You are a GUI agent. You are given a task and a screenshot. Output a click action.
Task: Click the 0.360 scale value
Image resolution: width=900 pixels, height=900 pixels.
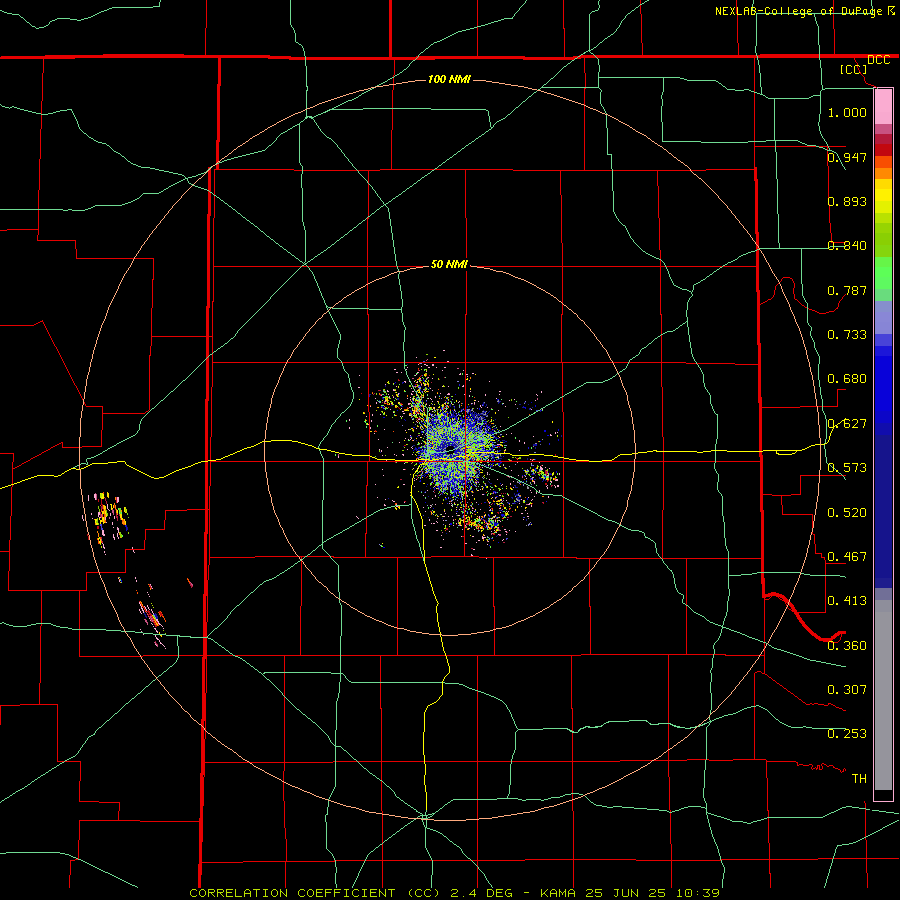tap(847, 645)
